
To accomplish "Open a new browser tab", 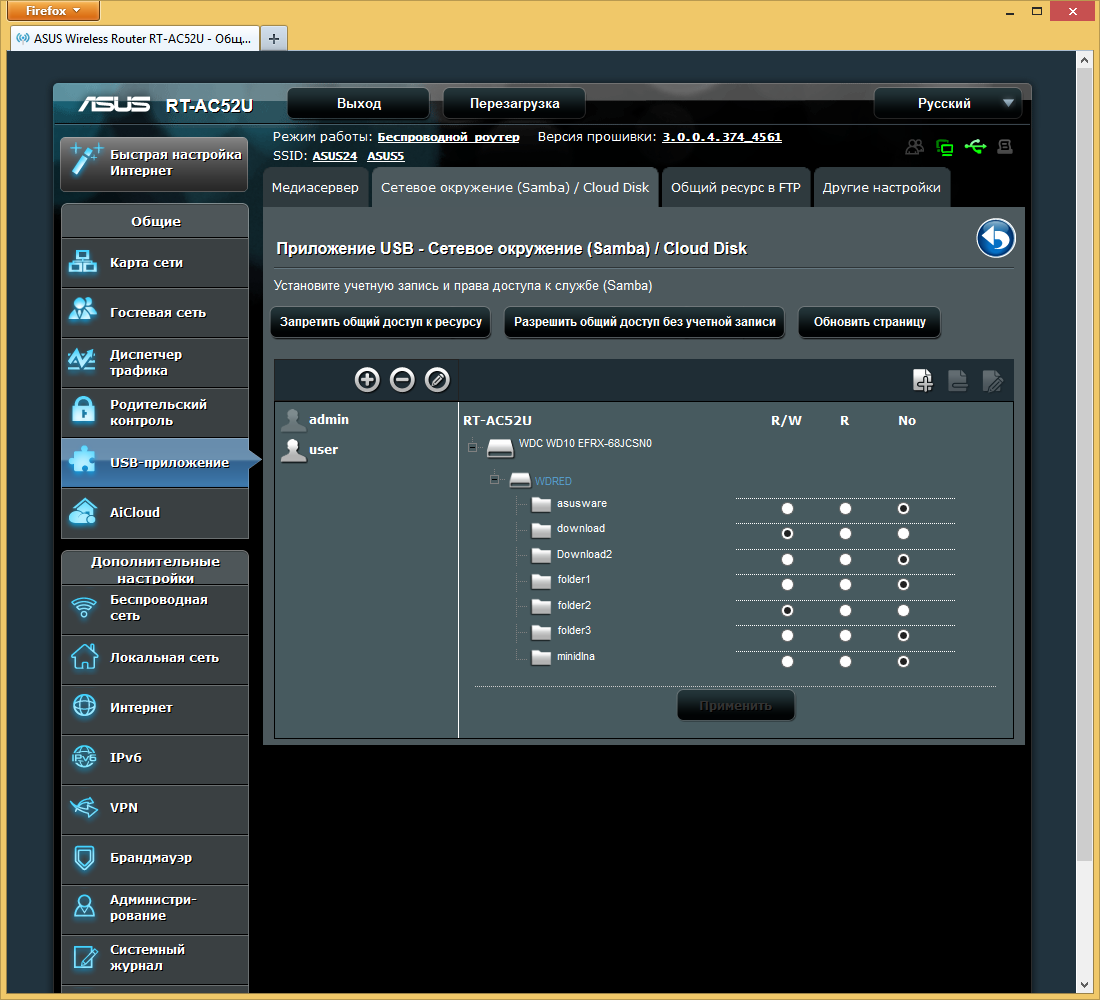I will pyautogui.click(x=274, y=39).
